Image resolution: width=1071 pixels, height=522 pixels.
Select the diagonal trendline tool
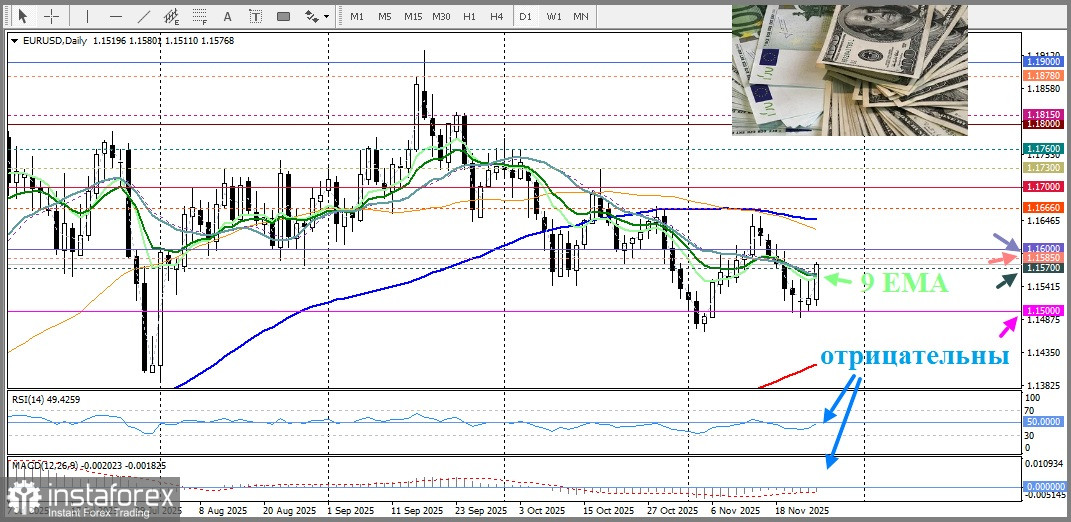144,16
